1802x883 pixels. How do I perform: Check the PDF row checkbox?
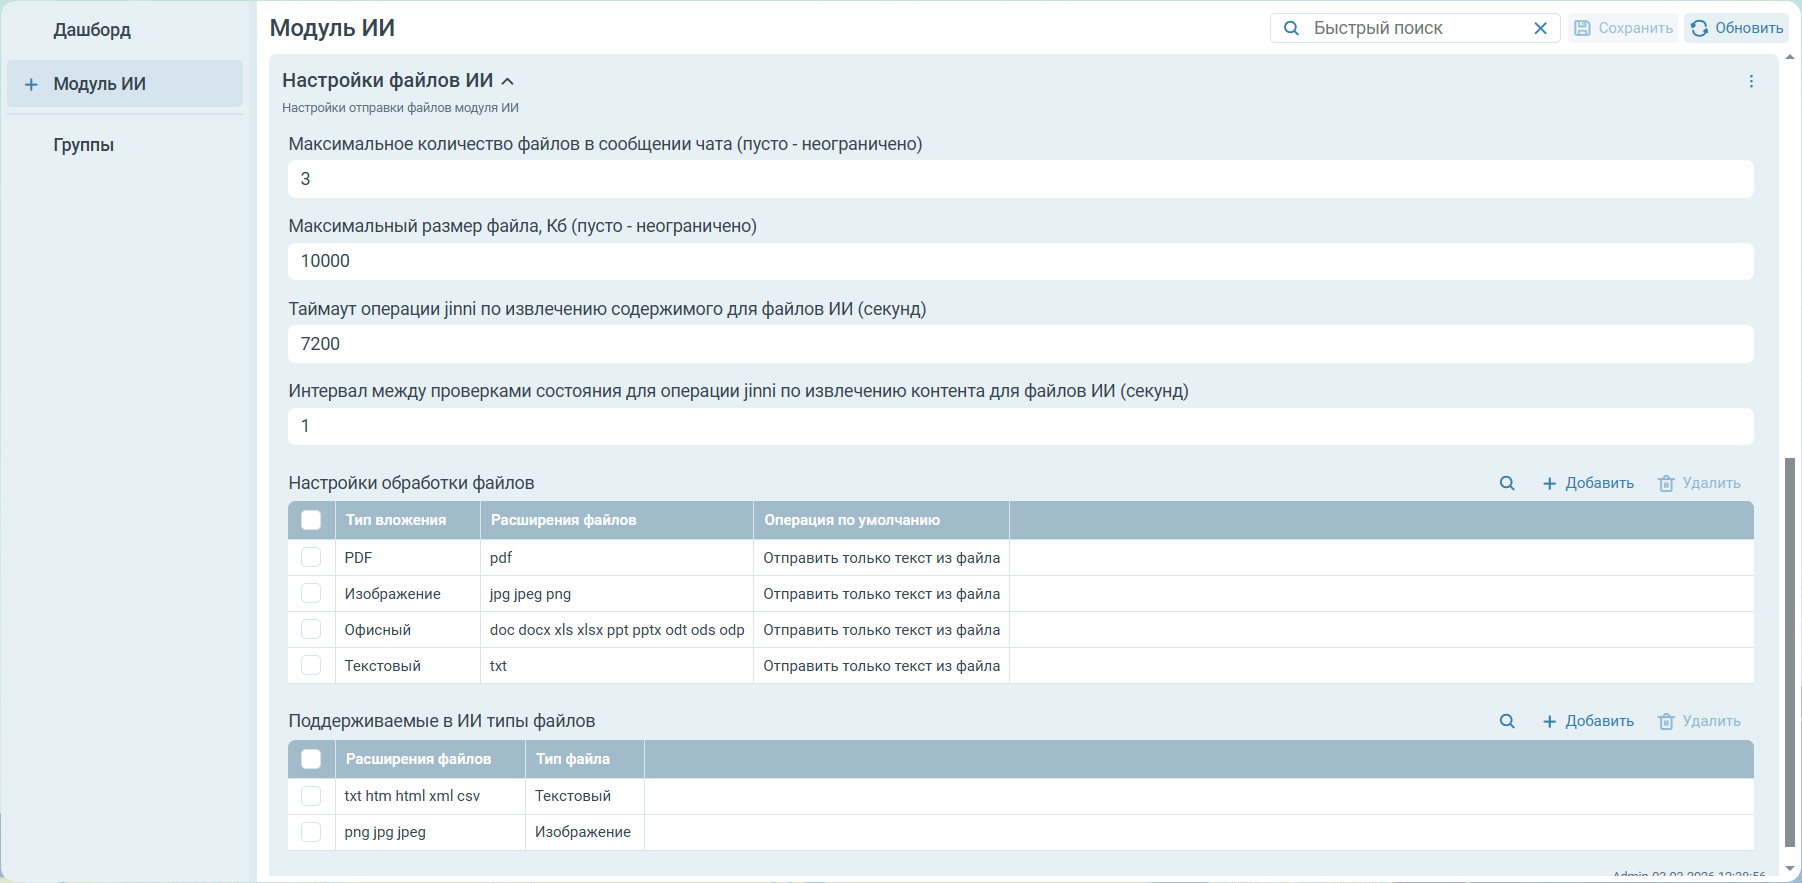[x=311, y=557]
